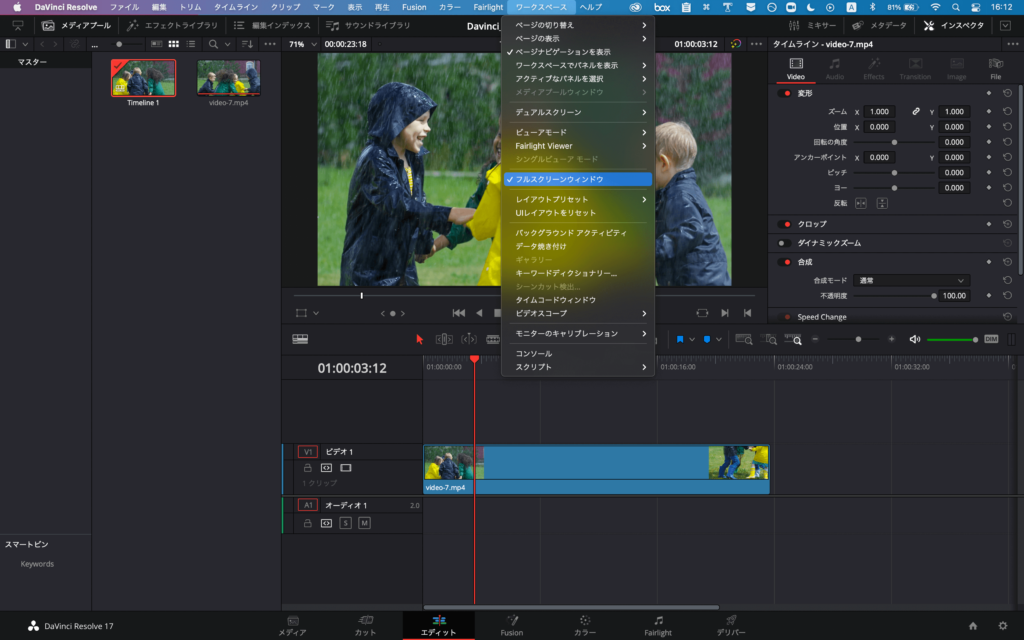Flip the clip horizontally in 反転
This screenshot has height=640, width=1024.
861,203
